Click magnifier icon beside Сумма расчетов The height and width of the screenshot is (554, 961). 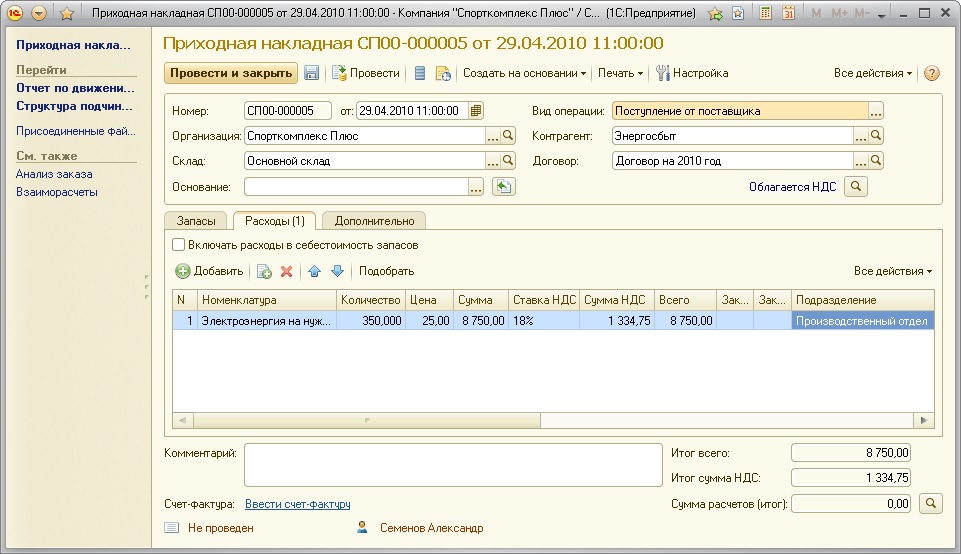point(930,503)
